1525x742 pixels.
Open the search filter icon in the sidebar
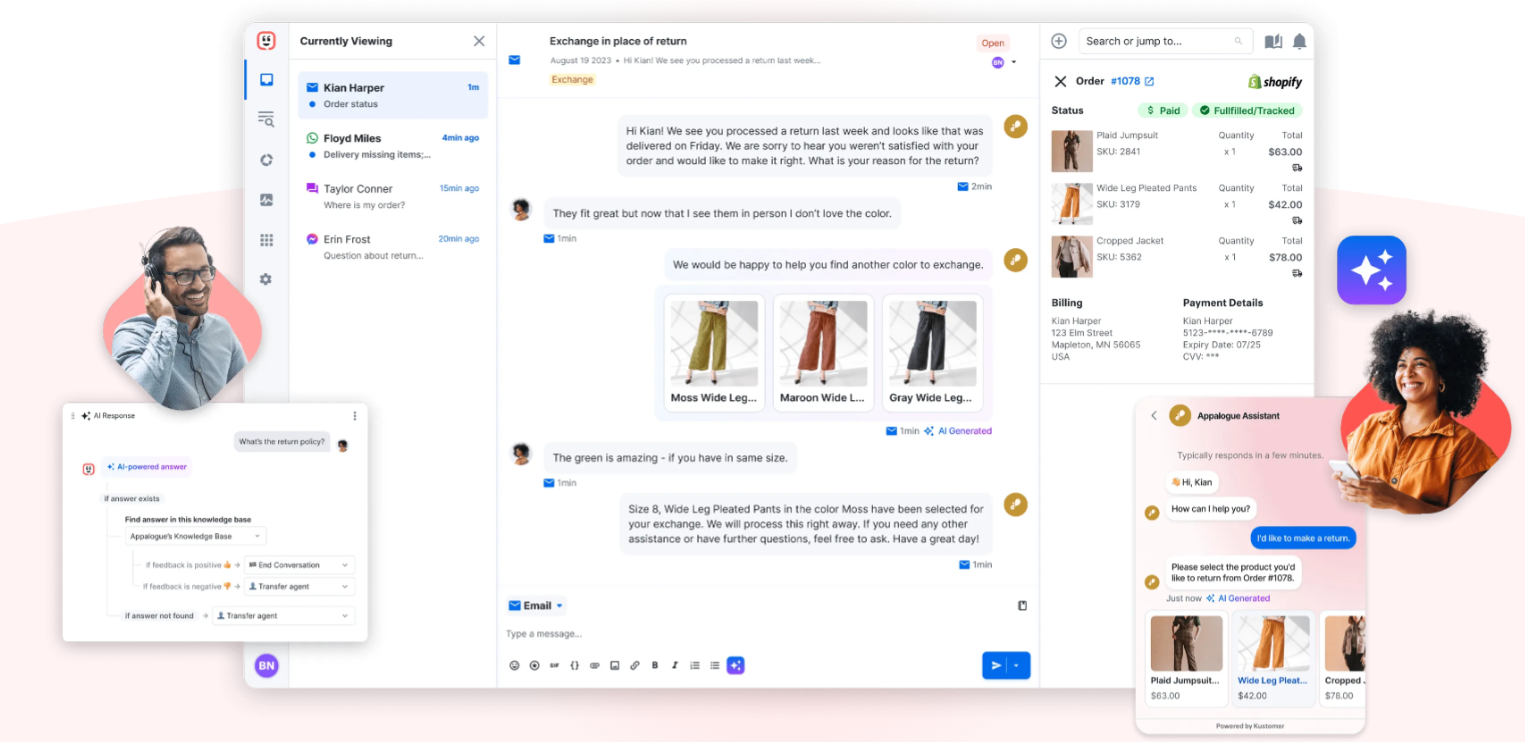click(266, 119)
